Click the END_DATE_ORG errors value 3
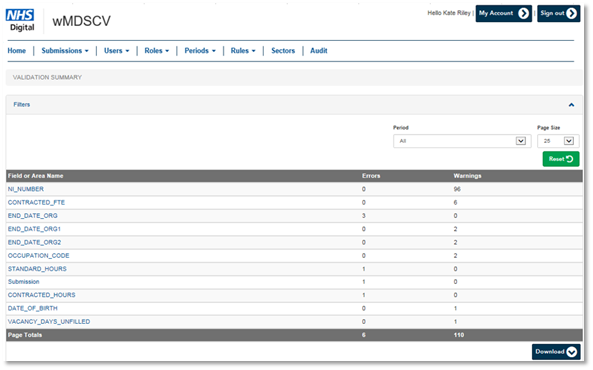Image resolution: width=593 pixels, height=370 pixels. (363, 216)
